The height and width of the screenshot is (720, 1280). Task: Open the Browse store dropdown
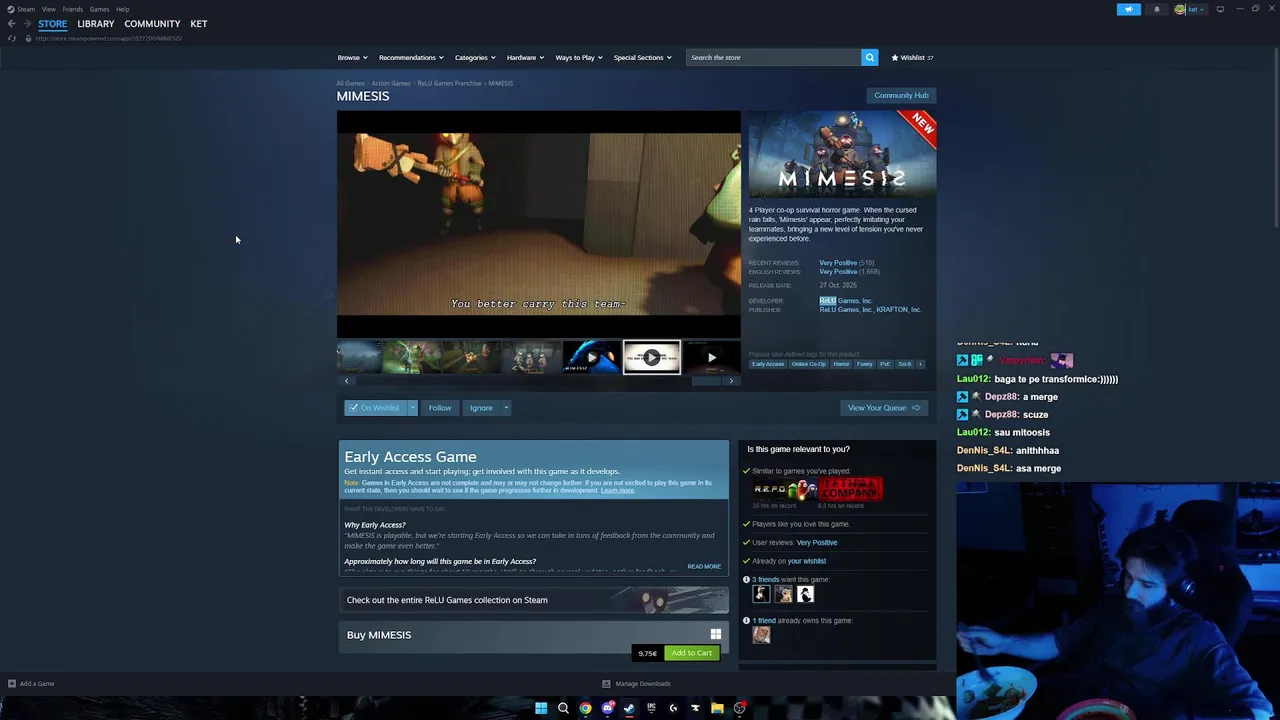[352, 58]
